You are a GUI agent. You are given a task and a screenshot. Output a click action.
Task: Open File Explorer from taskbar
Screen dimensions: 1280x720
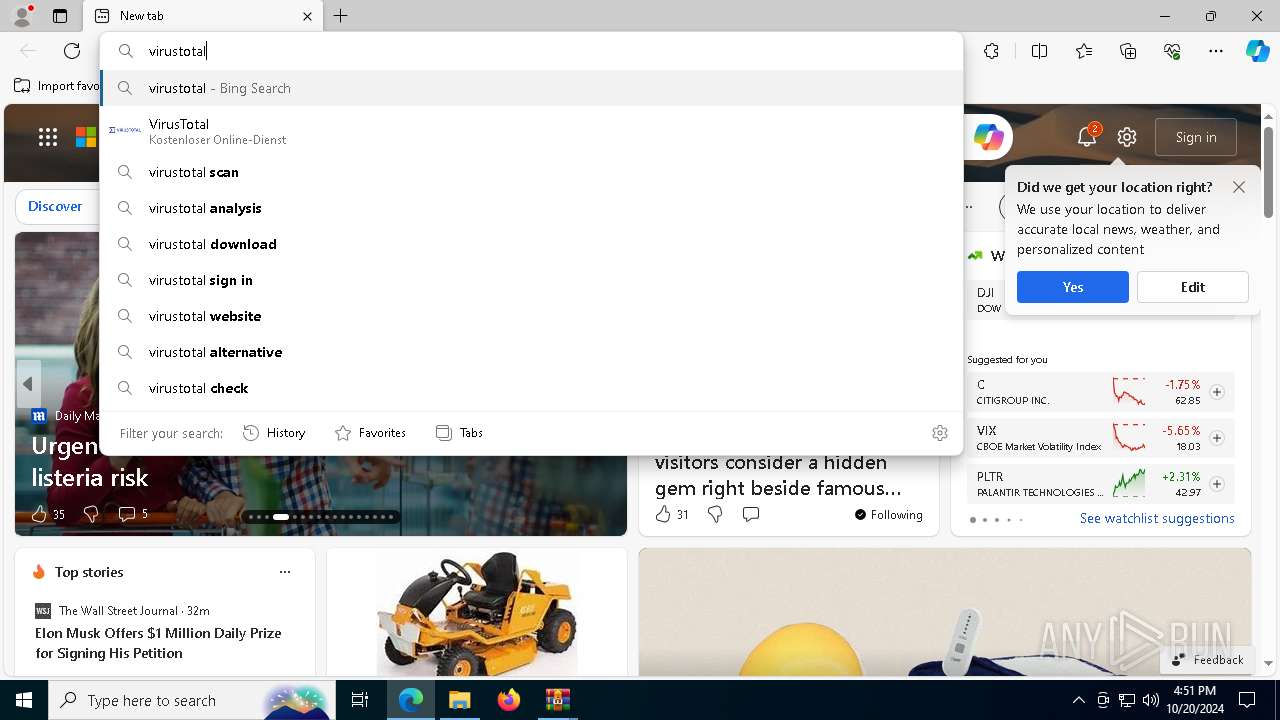pos(459,700)
